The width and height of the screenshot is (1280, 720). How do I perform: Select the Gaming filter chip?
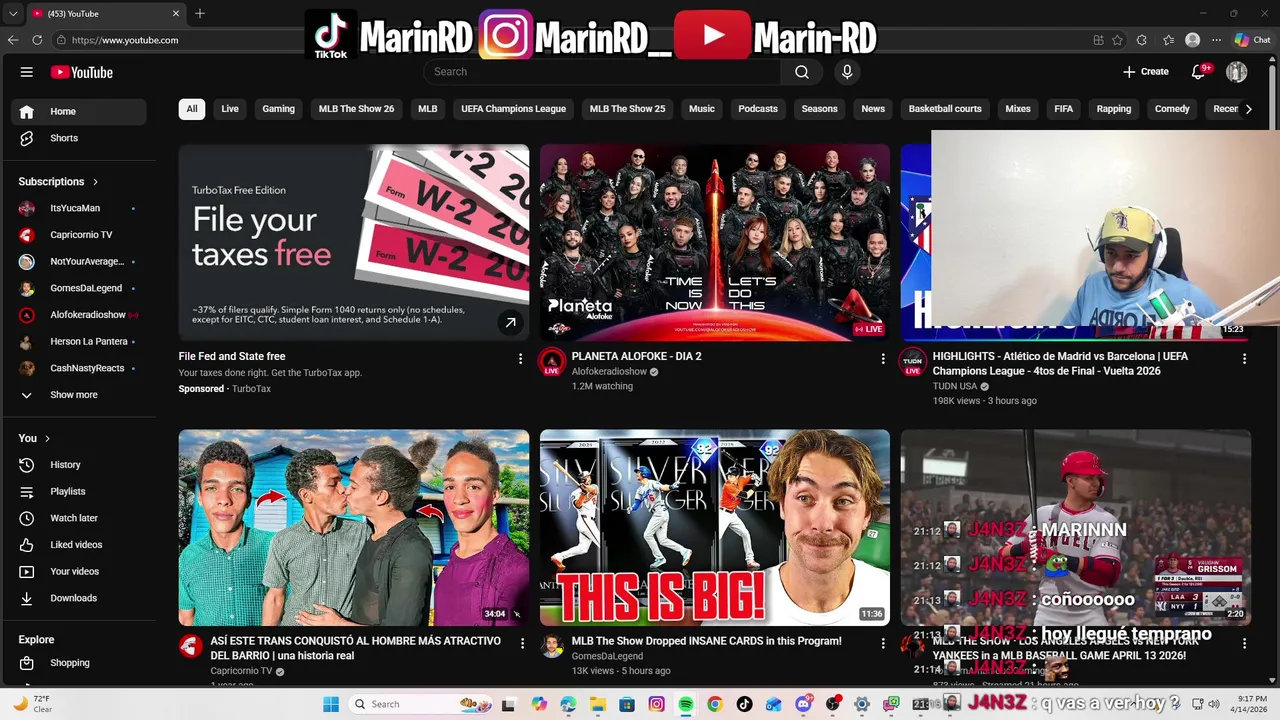coord(278,109)
